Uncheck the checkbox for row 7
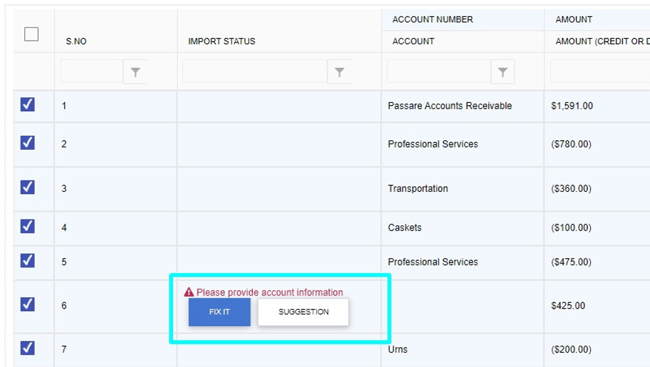 tap(27, 348)
